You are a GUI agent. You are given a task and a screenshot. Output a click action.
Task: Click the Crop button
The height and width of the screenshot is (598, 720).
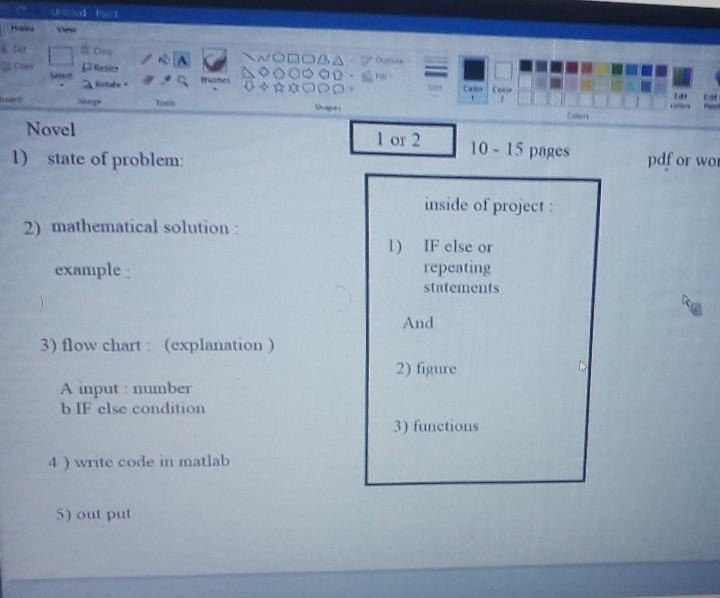click(97, 50)
